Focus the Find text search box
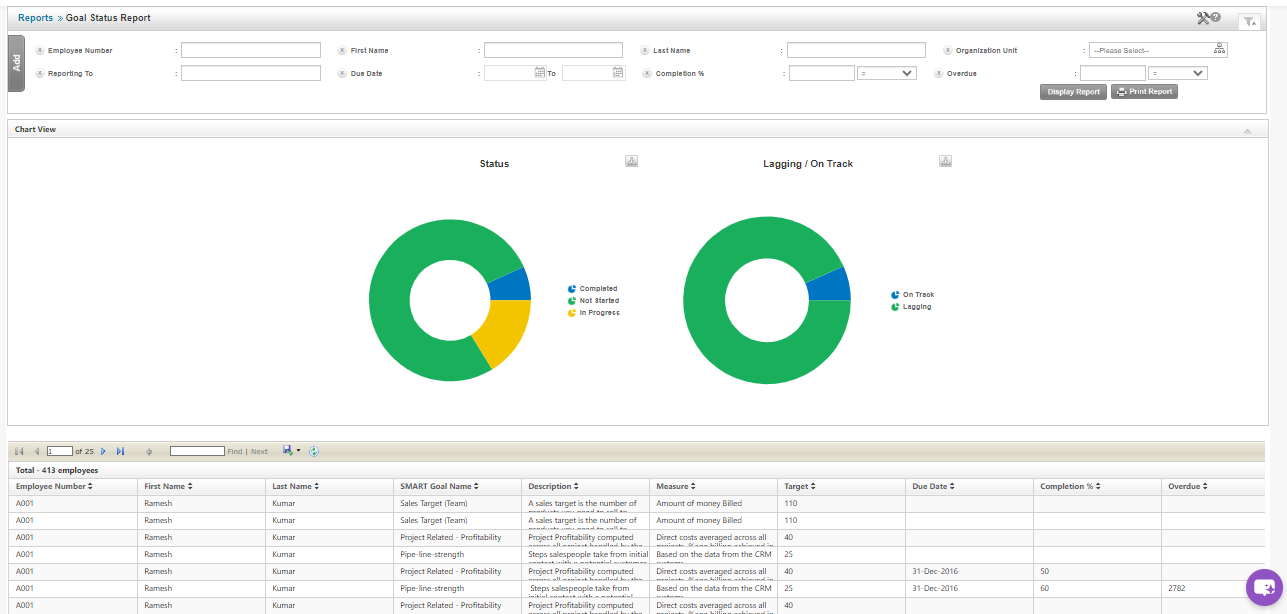1287x614 pixels. click(x=197, y=452)
